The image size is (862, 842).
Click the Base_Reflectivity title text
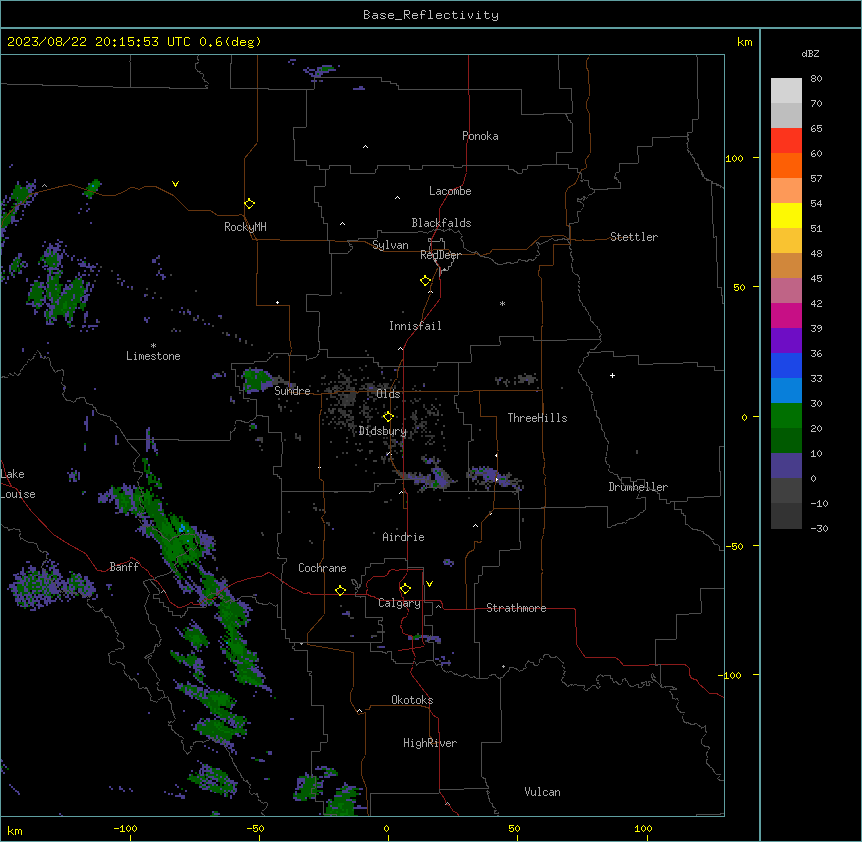tap(431, 15)
